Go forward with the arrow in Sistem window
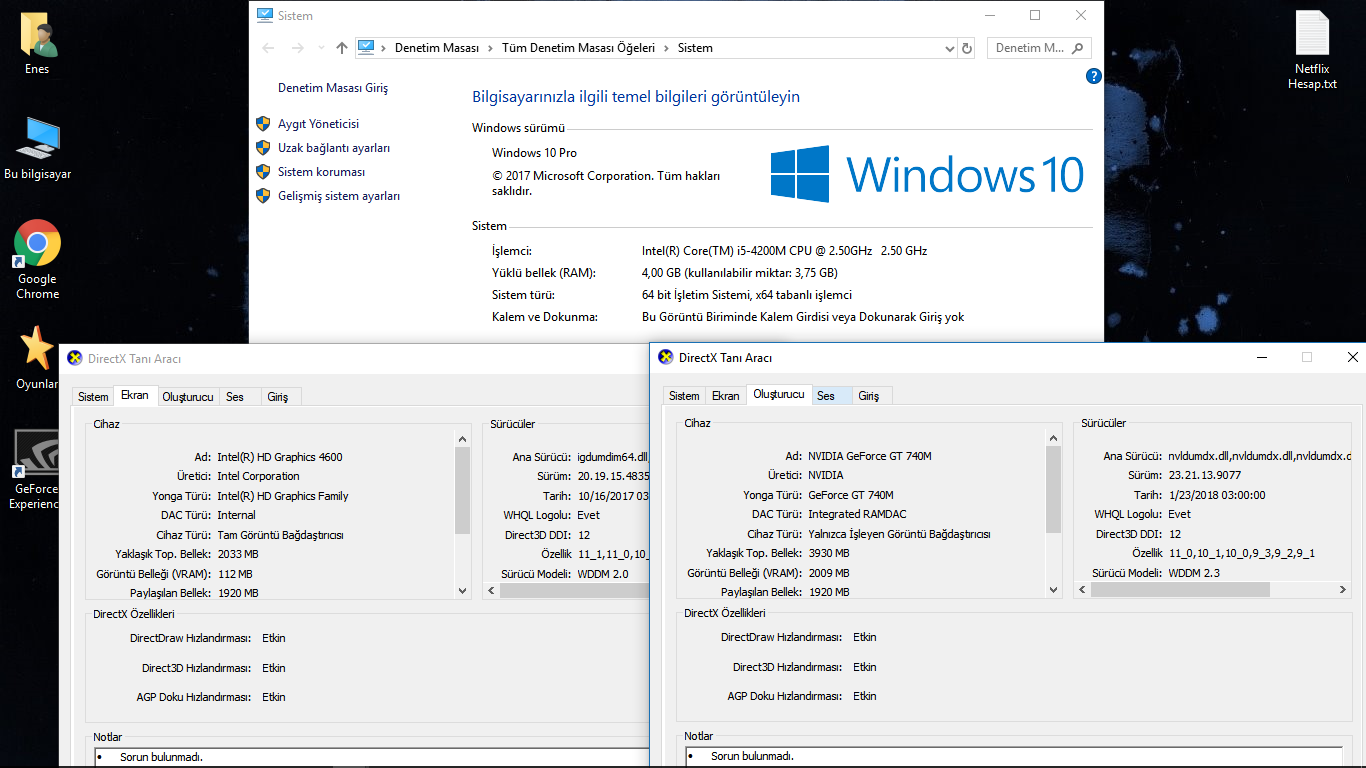1366x768 pixels. [x=297, y=48]
